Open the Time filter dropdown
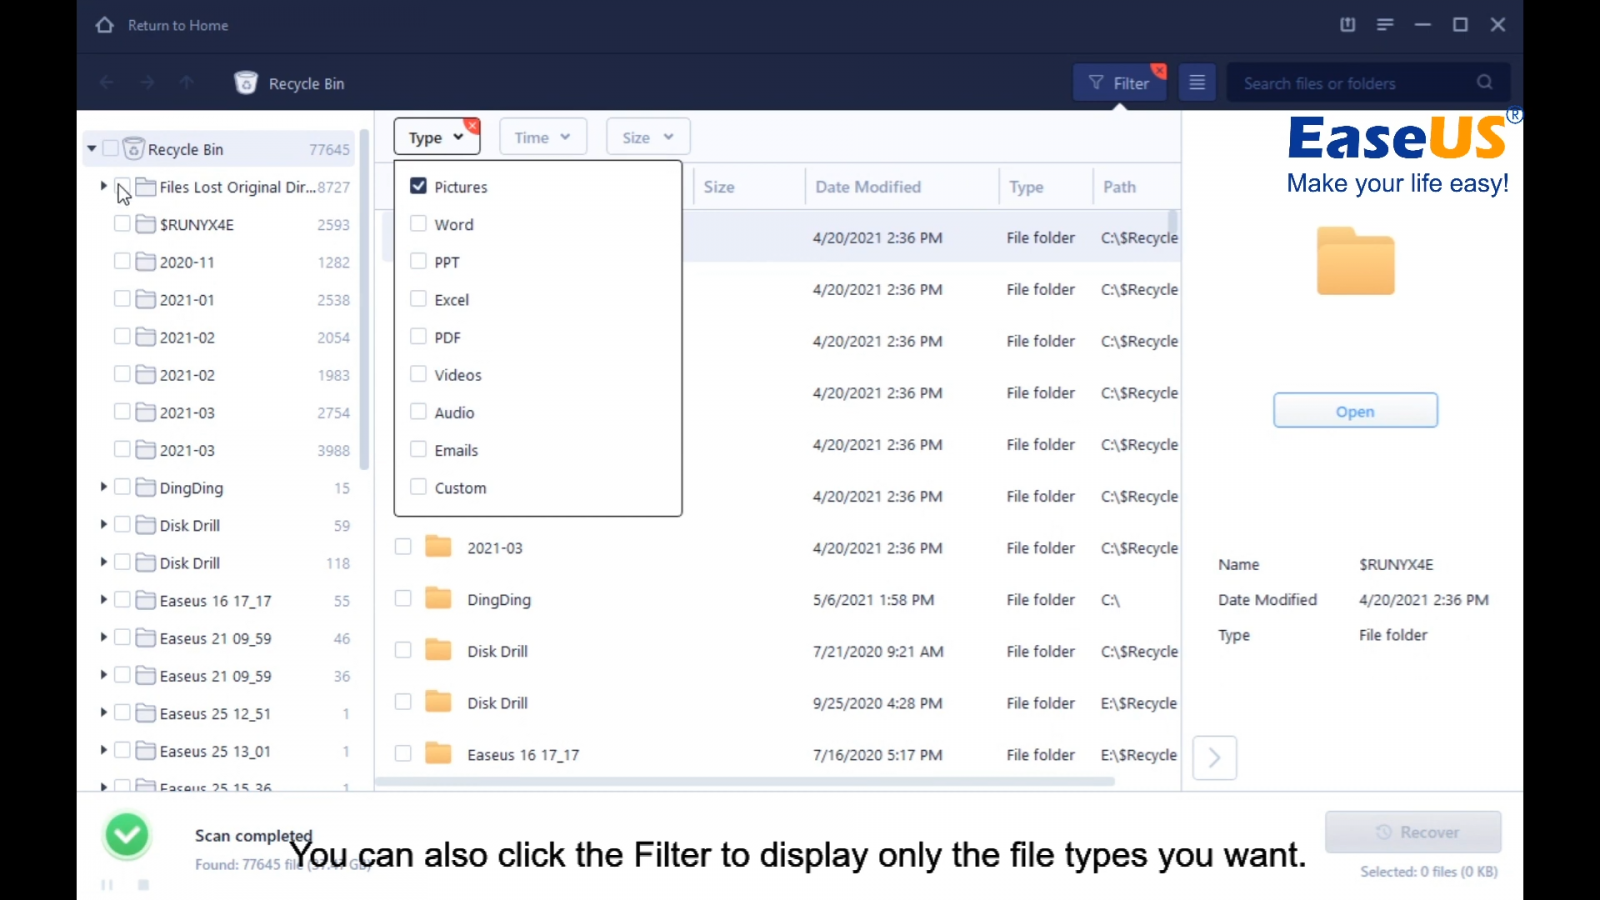 coord(543,137)
